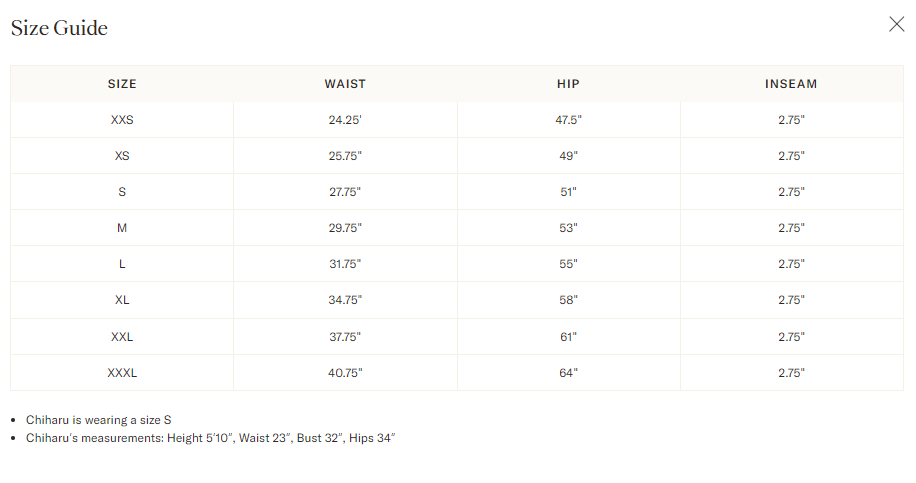Click the 'Chiharu is wearing a size S' note
916x483 pixels.
pyautogui.click(x=99, y=420)
